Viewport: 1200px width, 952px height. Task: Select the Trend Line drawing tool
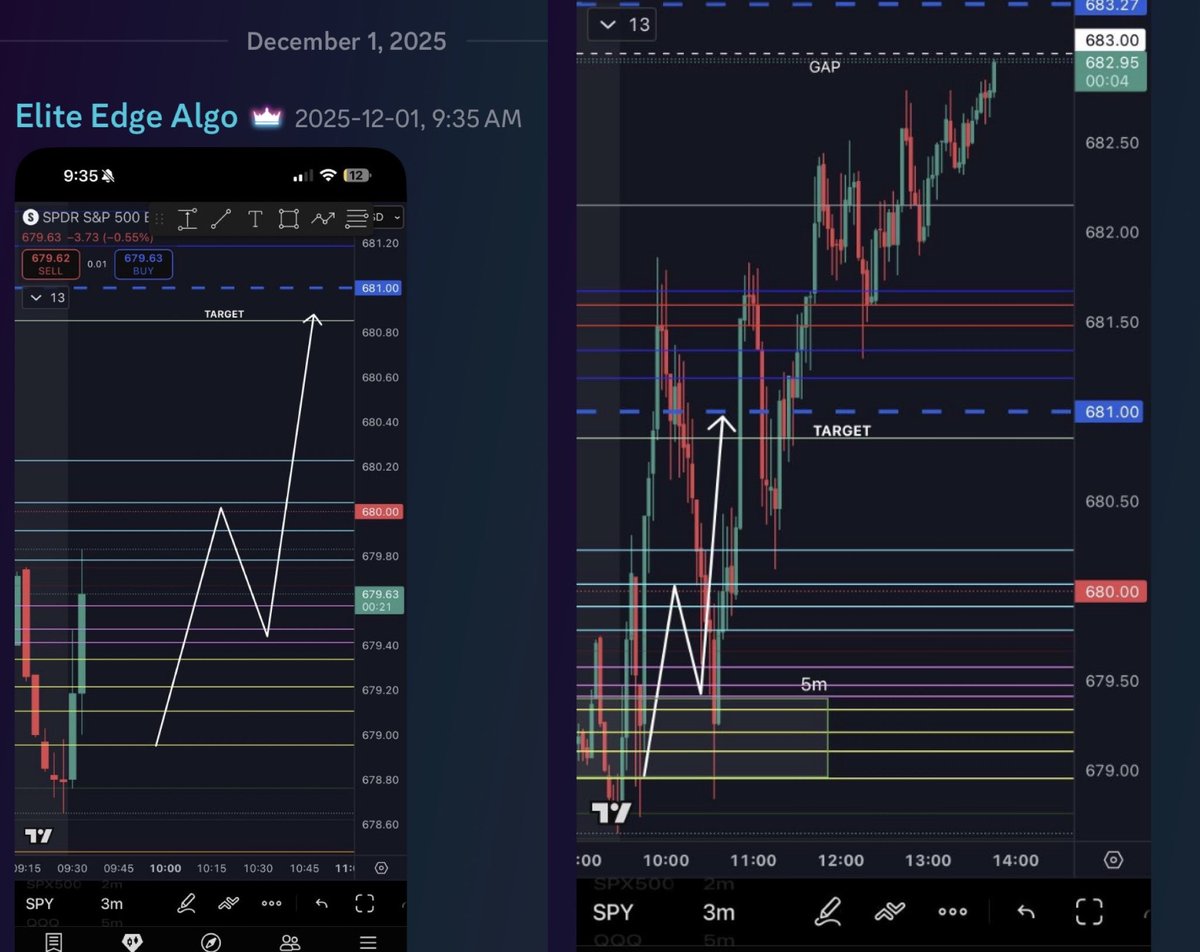click(221, 217)
